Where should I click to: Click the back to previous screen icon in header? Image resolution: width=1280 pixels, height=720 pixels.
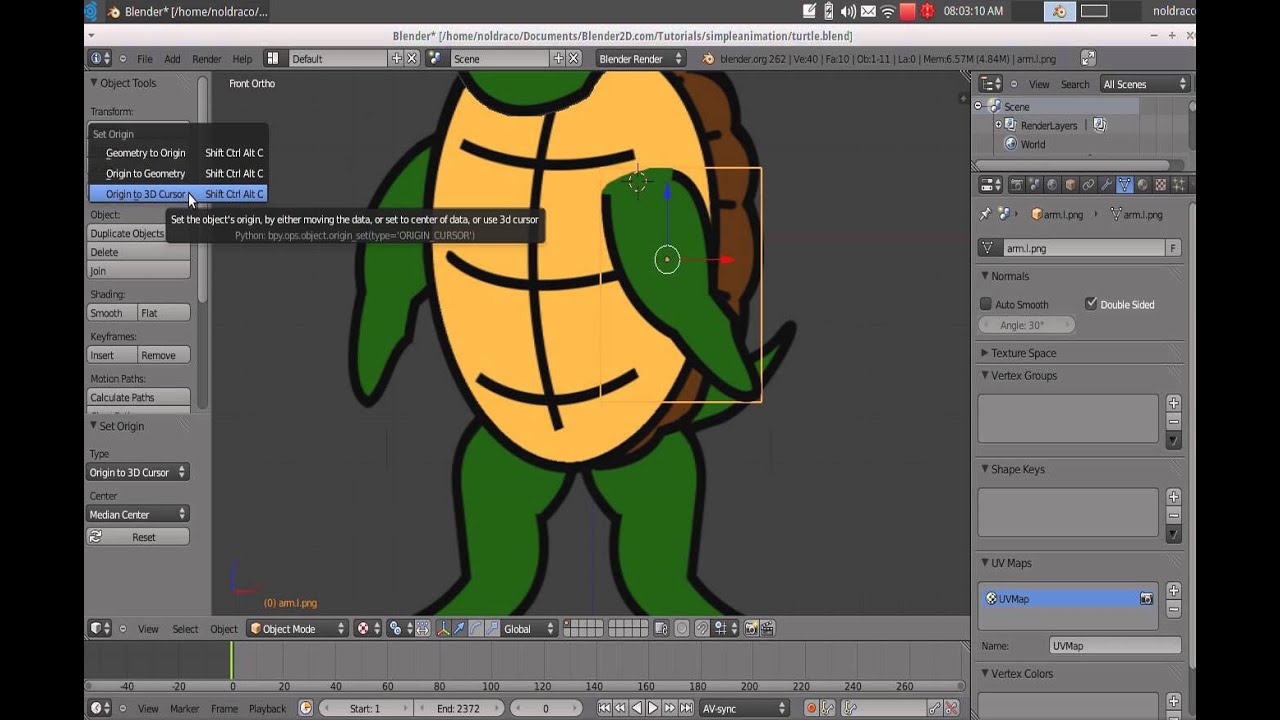[1088, 59]
